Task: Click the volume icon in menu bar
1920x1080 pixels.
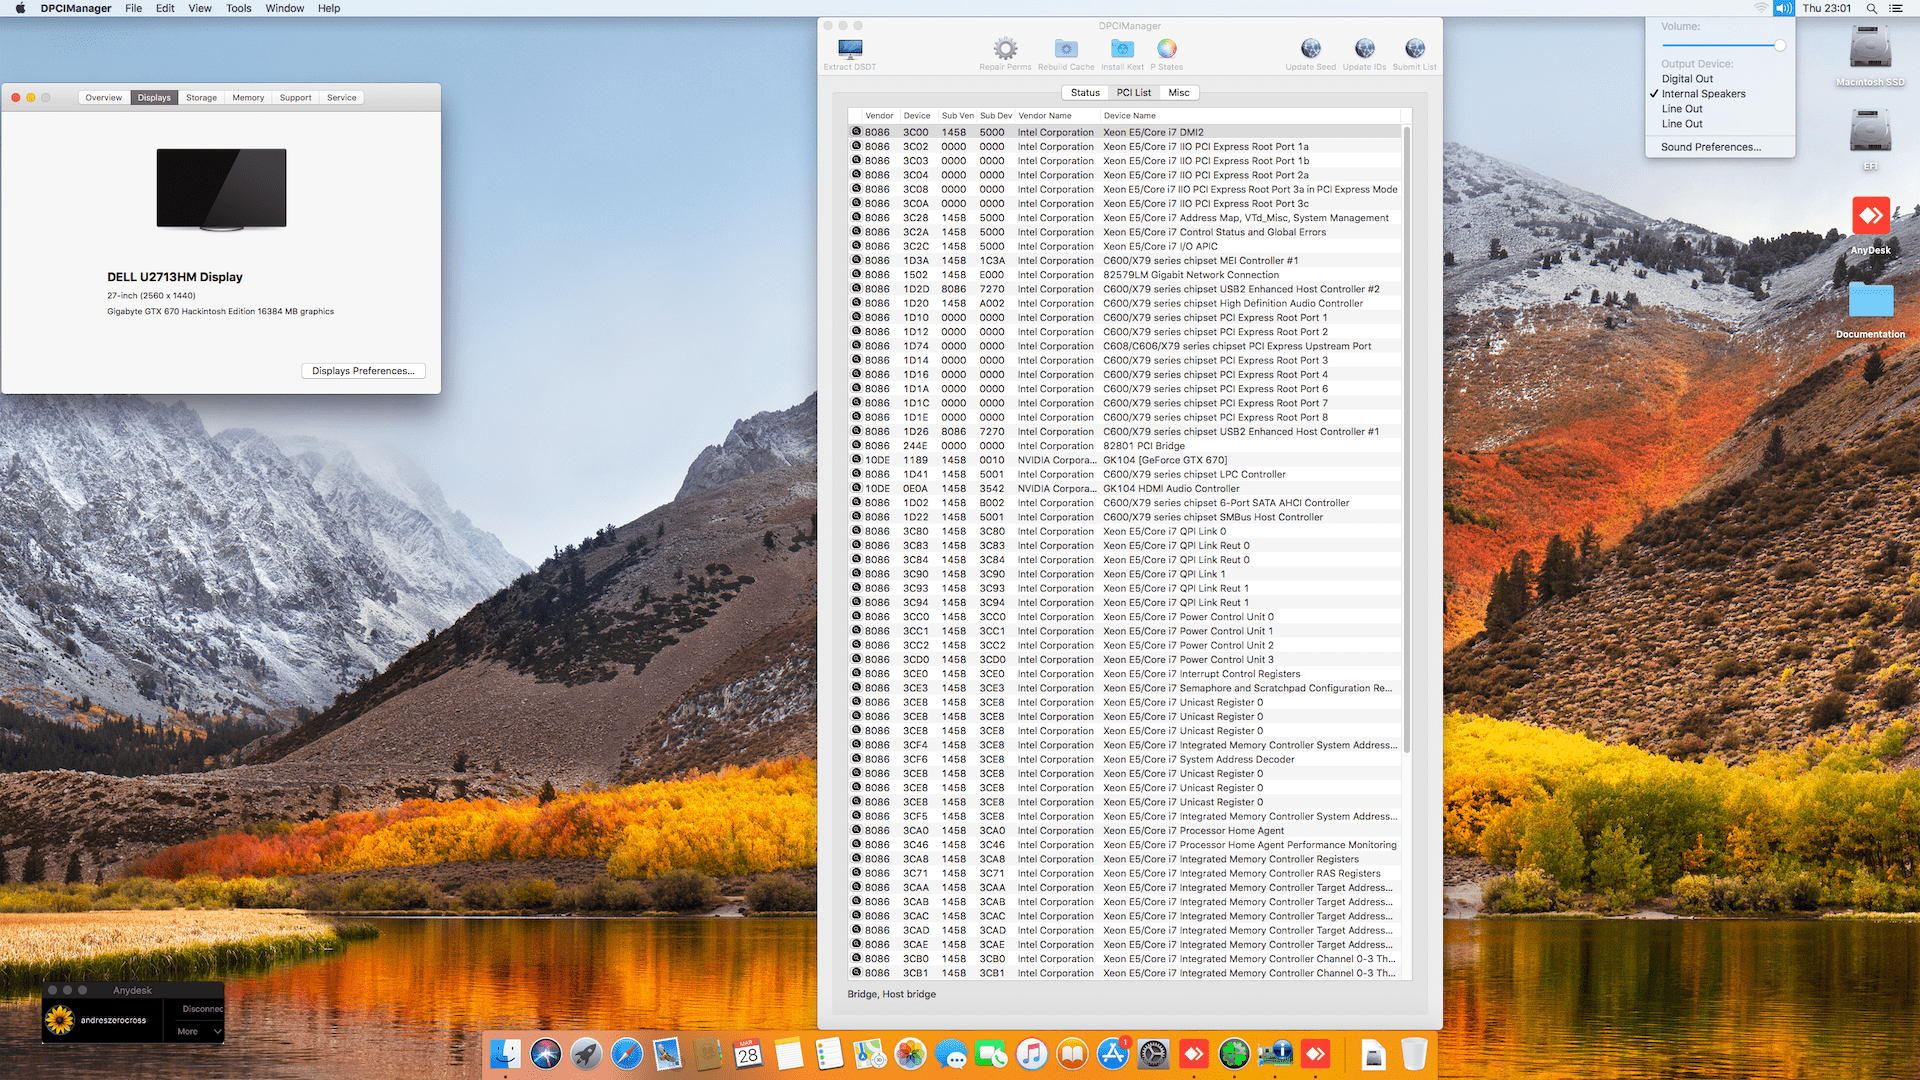Action: point(1784,8)
